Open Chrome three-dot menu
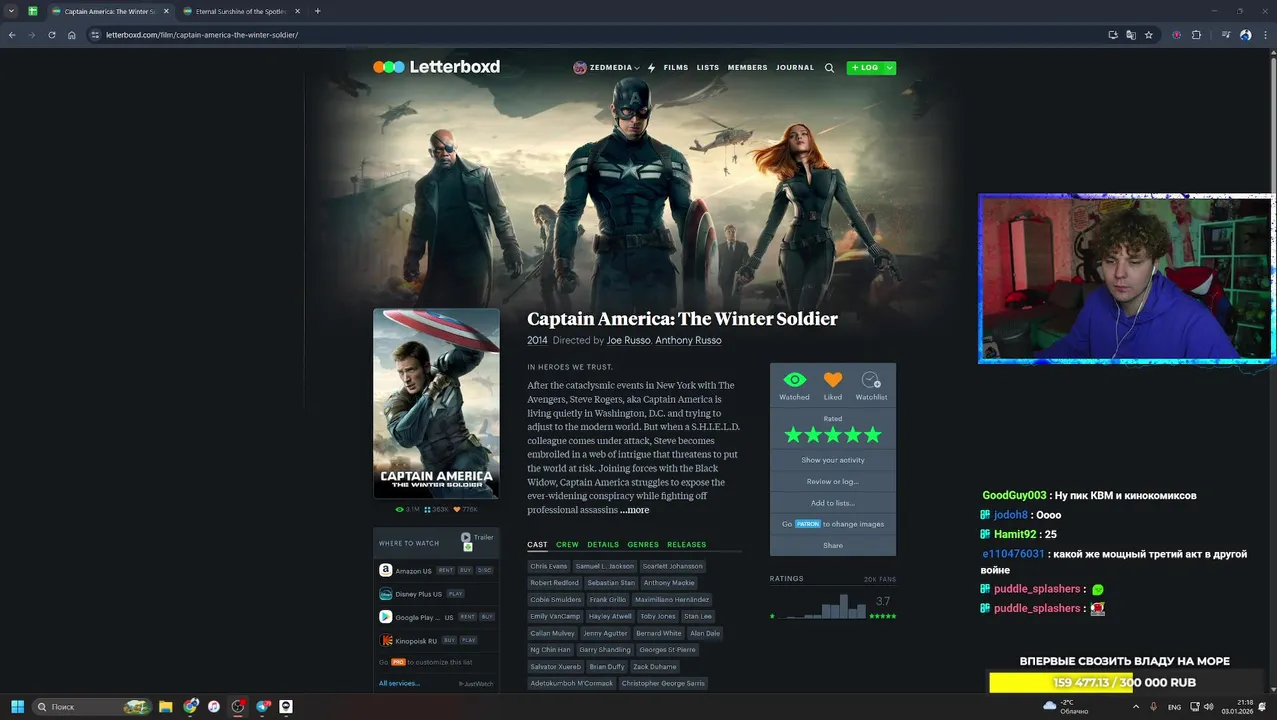The width and height of the screenshot is (1277, 720). (1264, 35)
